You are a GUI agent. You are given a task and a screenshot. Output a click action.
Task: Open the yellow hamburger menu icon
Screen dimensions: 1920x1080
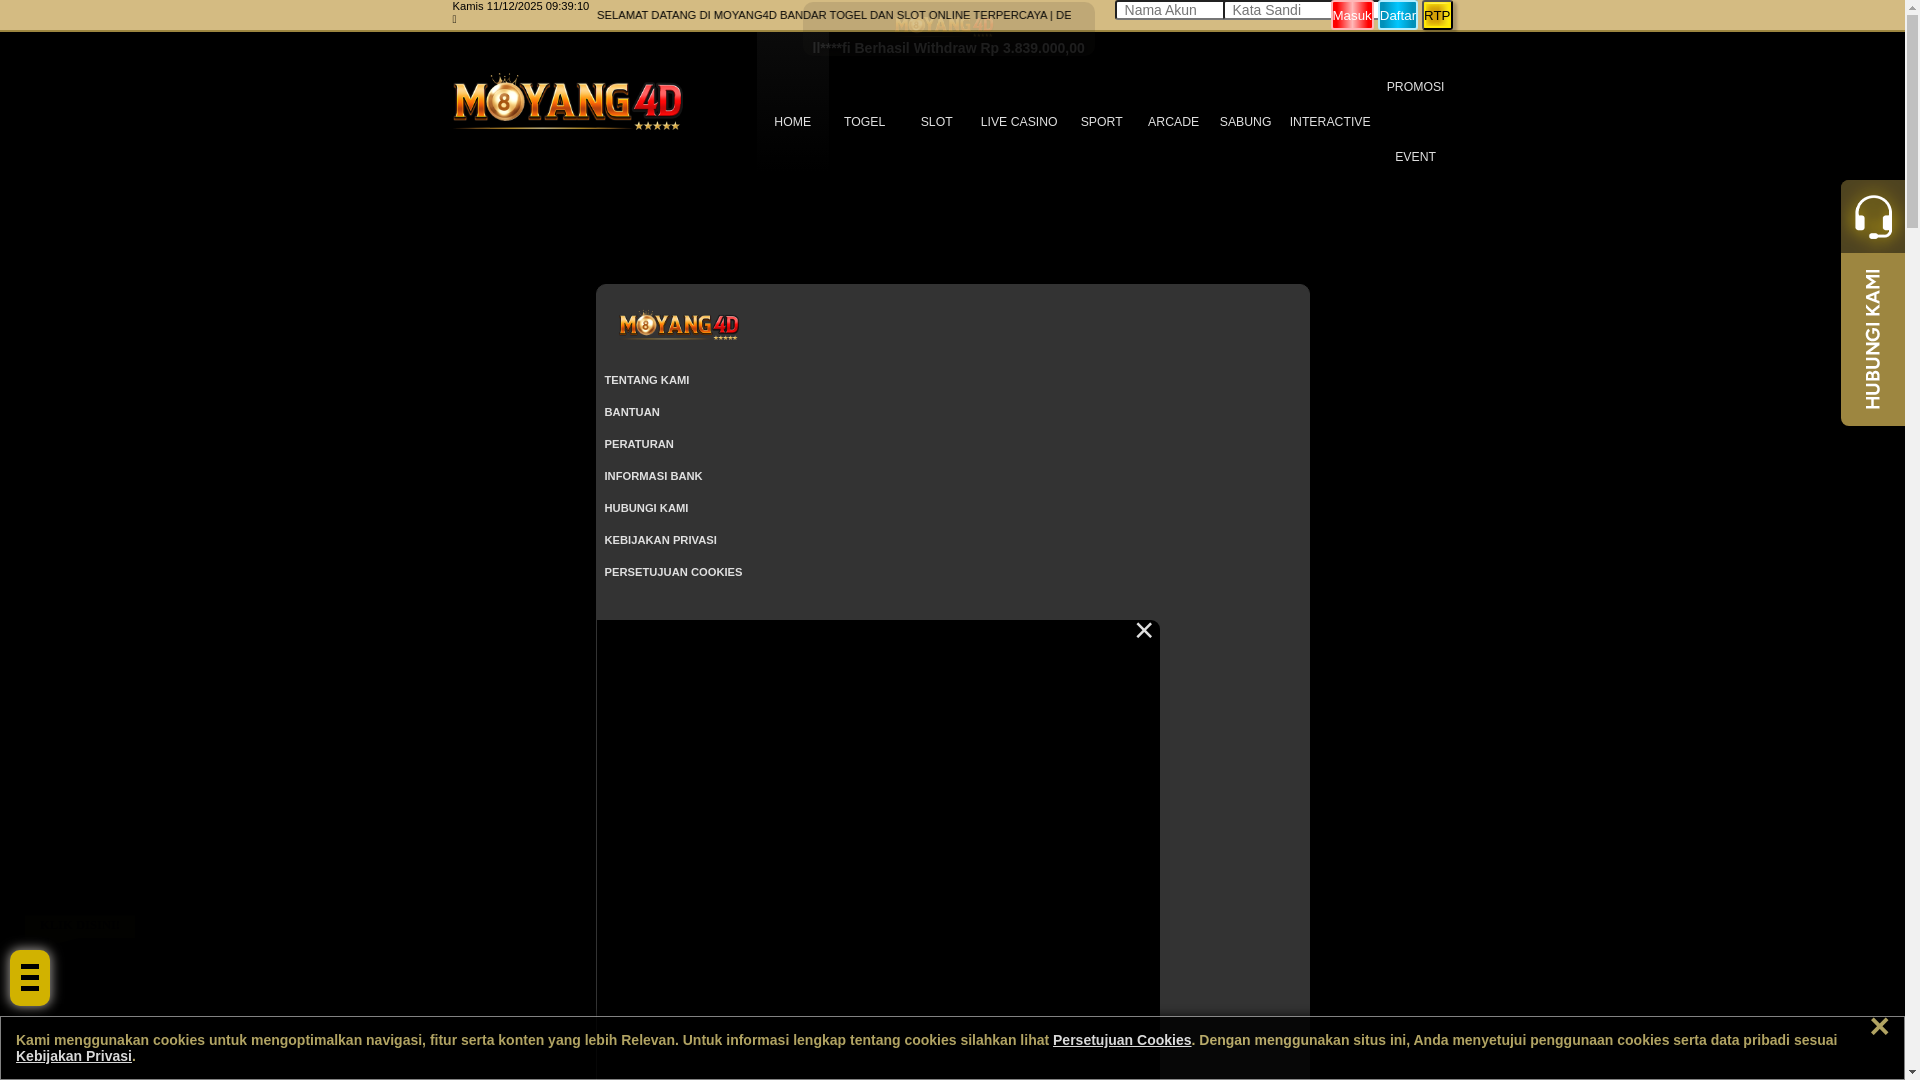point(30,977)
